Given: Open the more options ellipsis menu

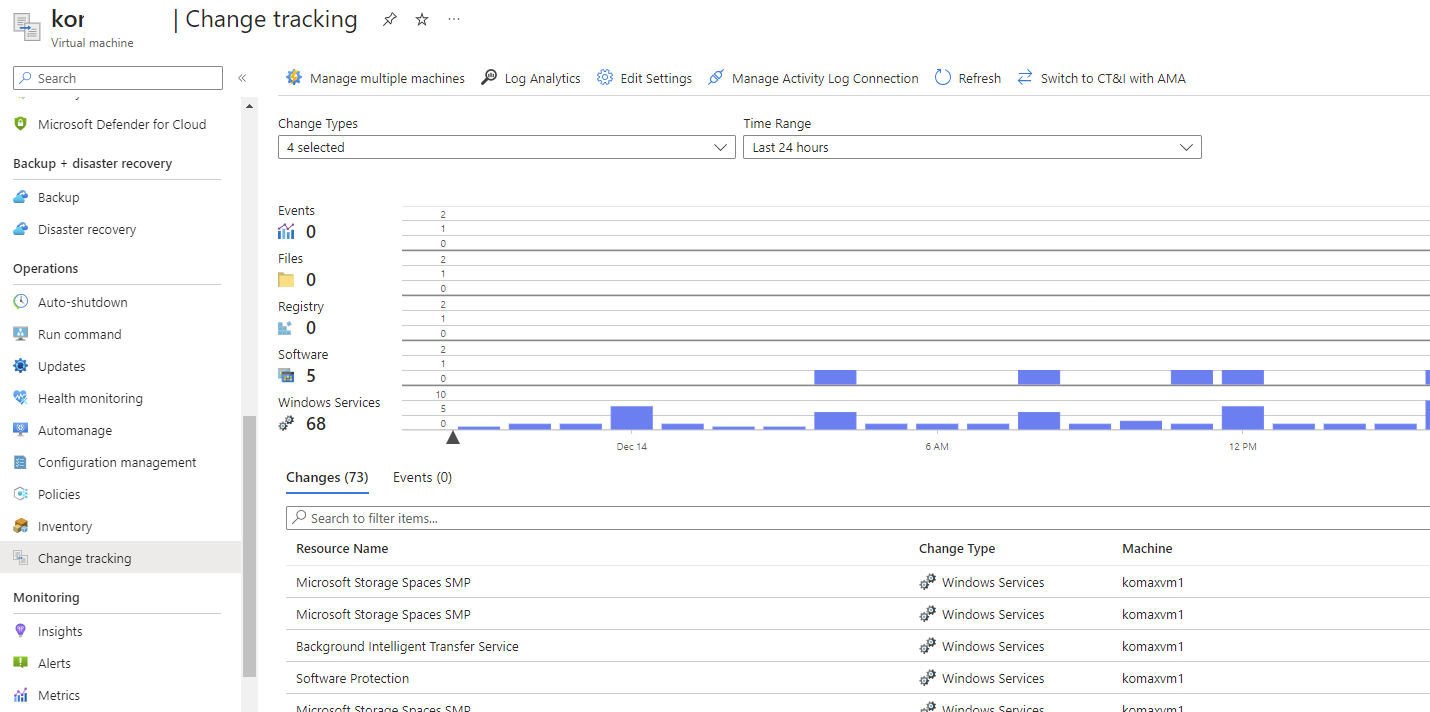Looking at the screenshot, I should coord(454,19).
